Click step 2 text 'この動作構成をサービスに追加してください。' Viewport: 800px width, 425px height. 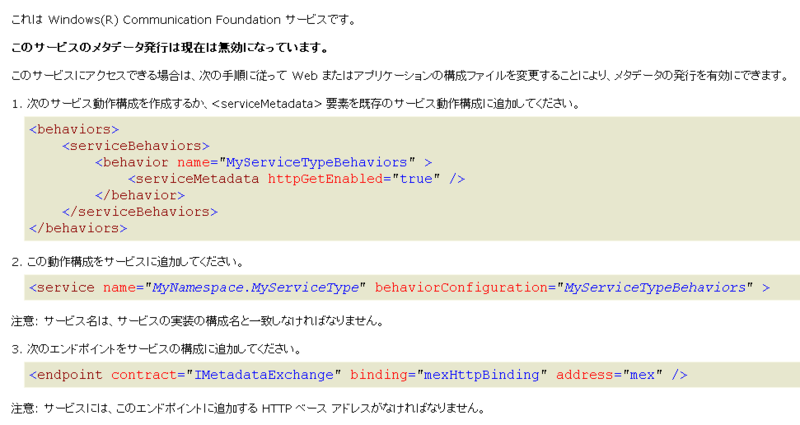click(128, 262)
